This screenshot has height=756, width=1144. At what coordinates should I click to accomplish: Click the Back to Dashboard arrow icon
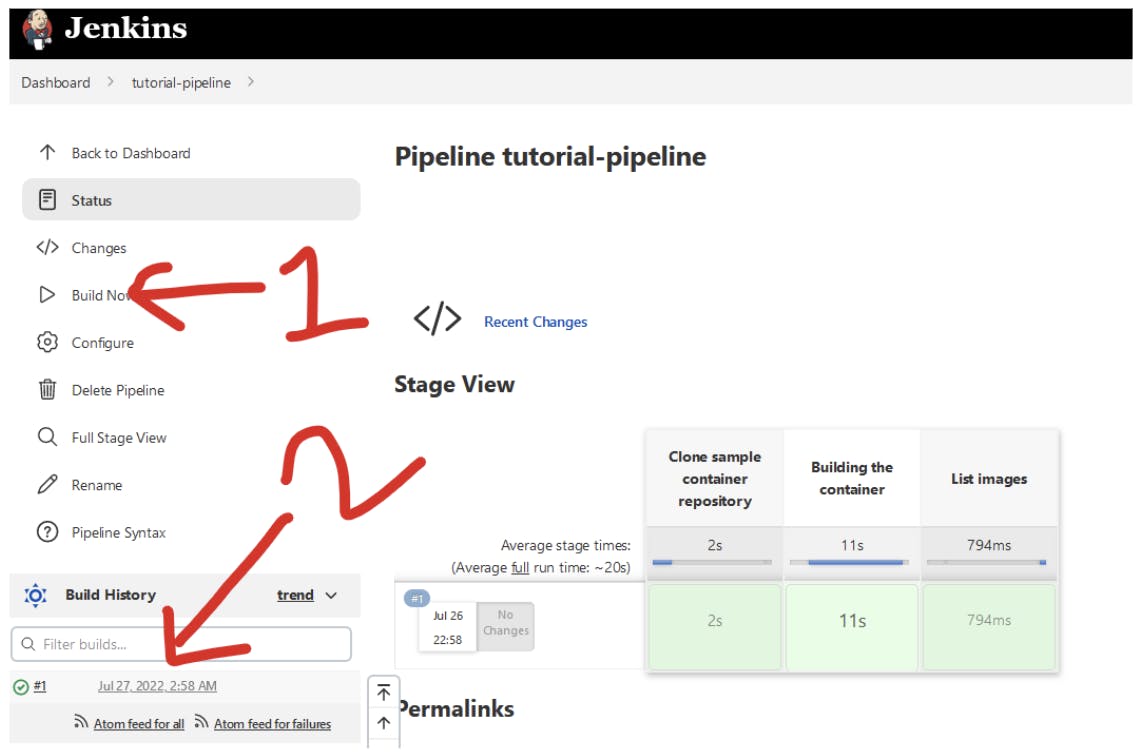coord(47,153)
